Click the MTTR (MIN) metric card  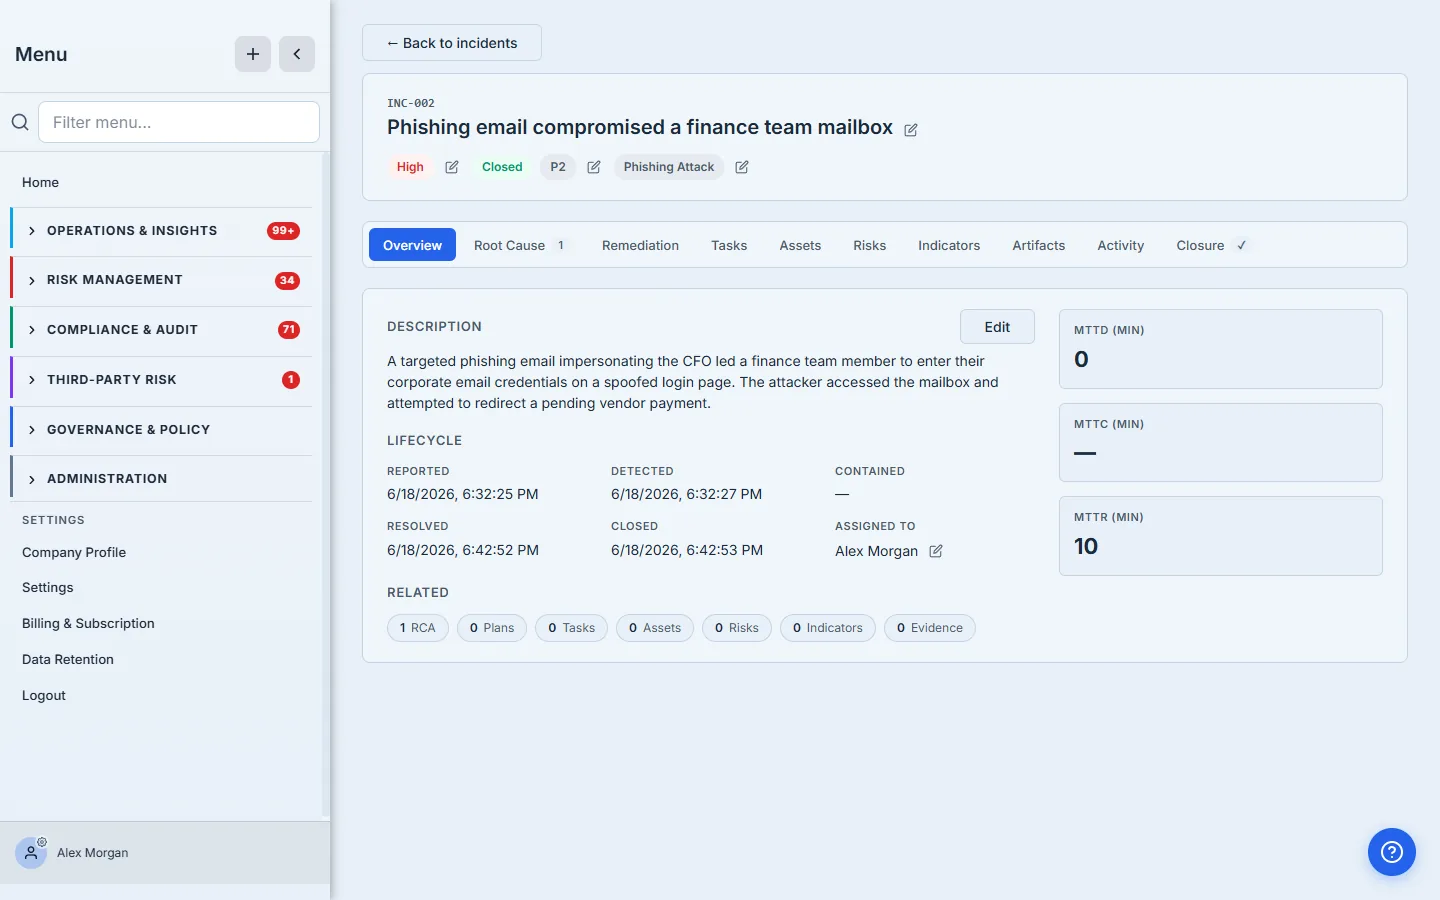click(x=1221, y=536)
